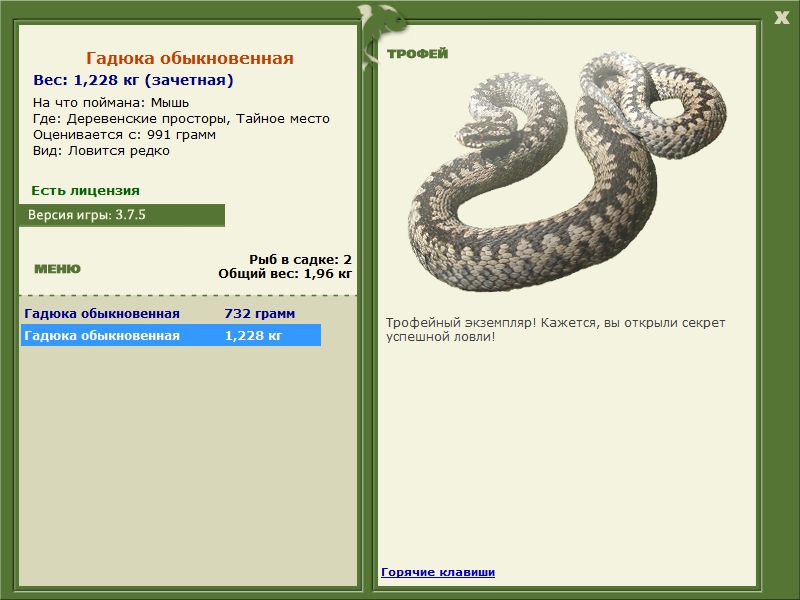Screen dimensions: 800x600
Task: Click the Вес: 1,228 кг (зачетная) line
Action: coord(133,80)
